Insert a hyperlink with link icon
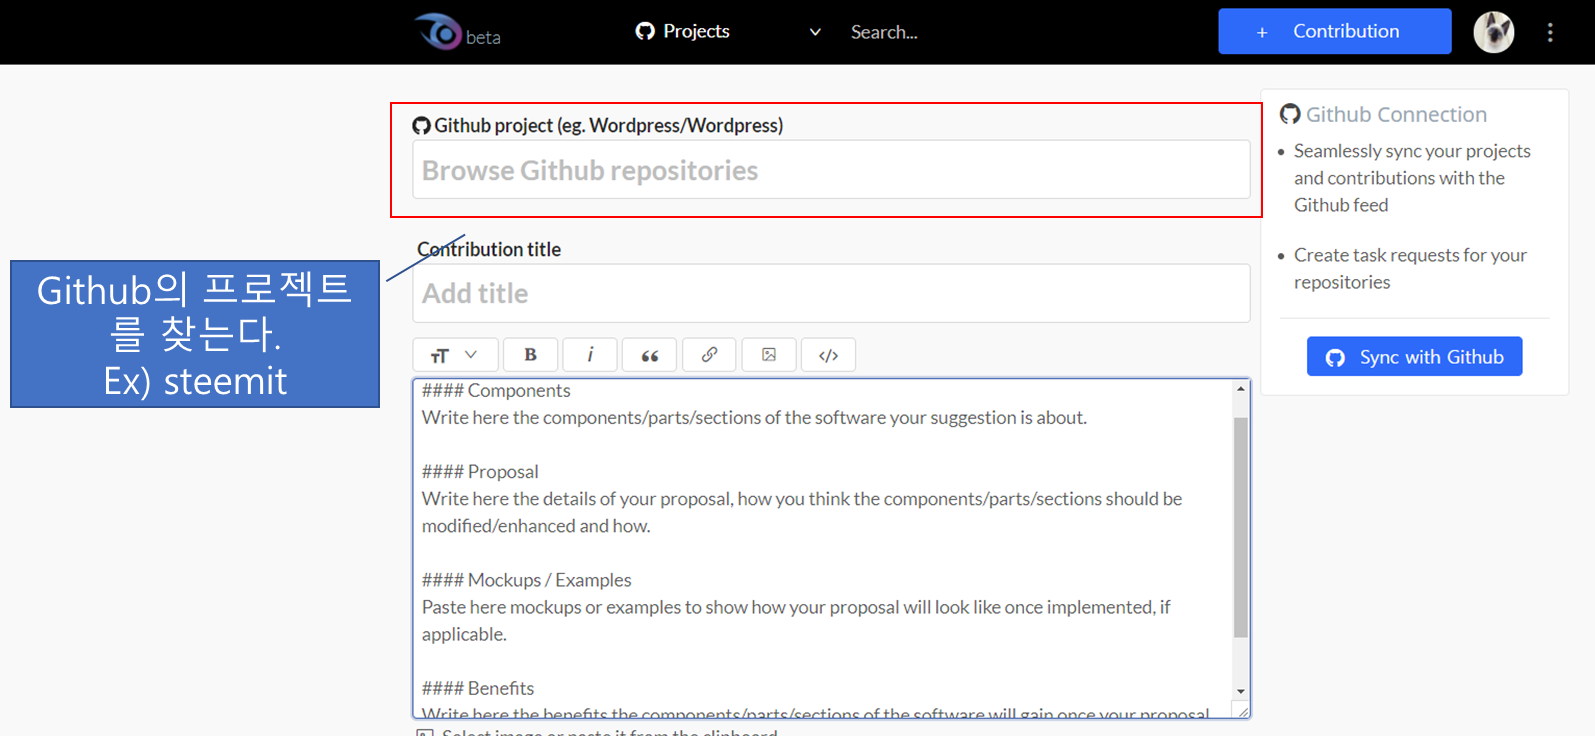 pyautogui.click(x=709, y=355)
